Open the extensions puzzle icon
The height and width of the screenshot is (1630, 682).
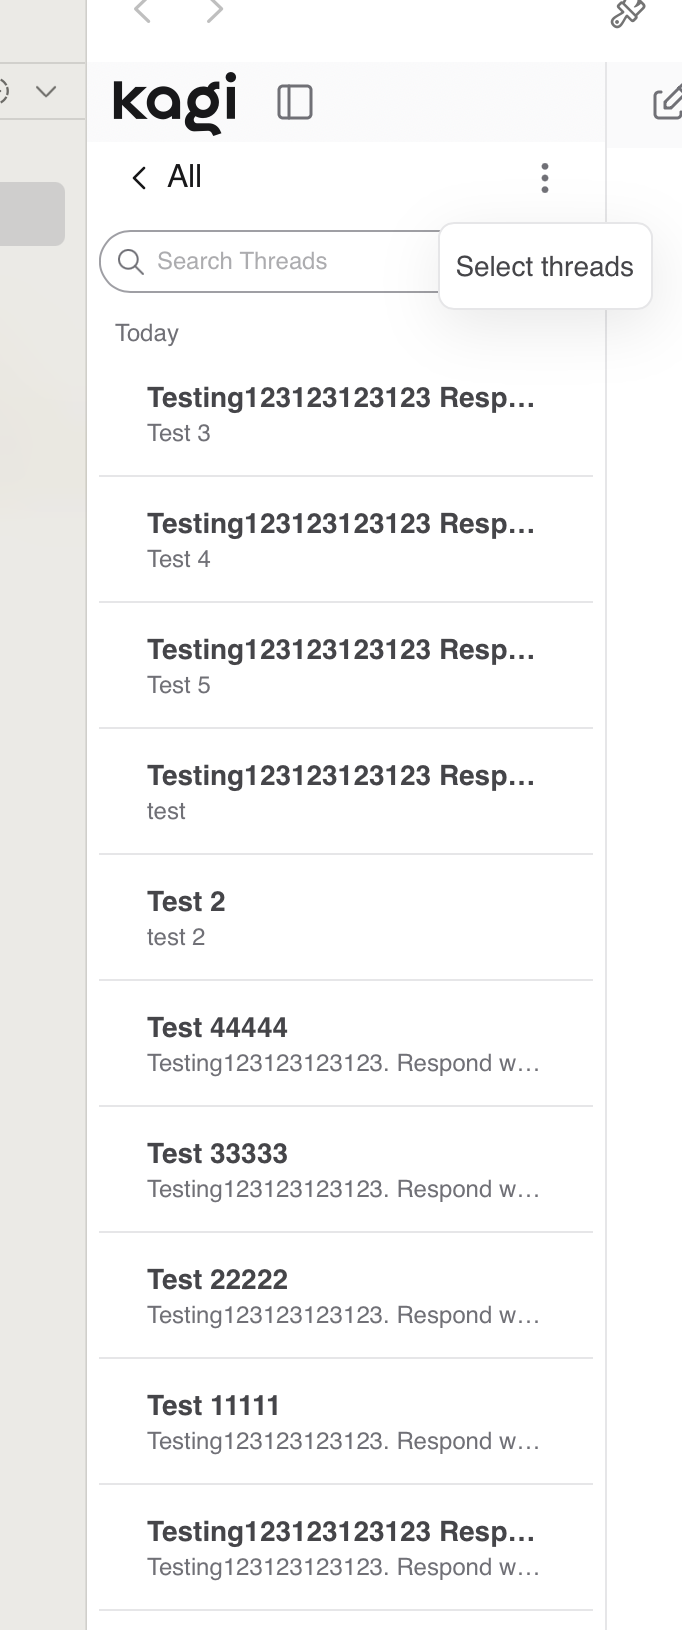tap(627, 13)
